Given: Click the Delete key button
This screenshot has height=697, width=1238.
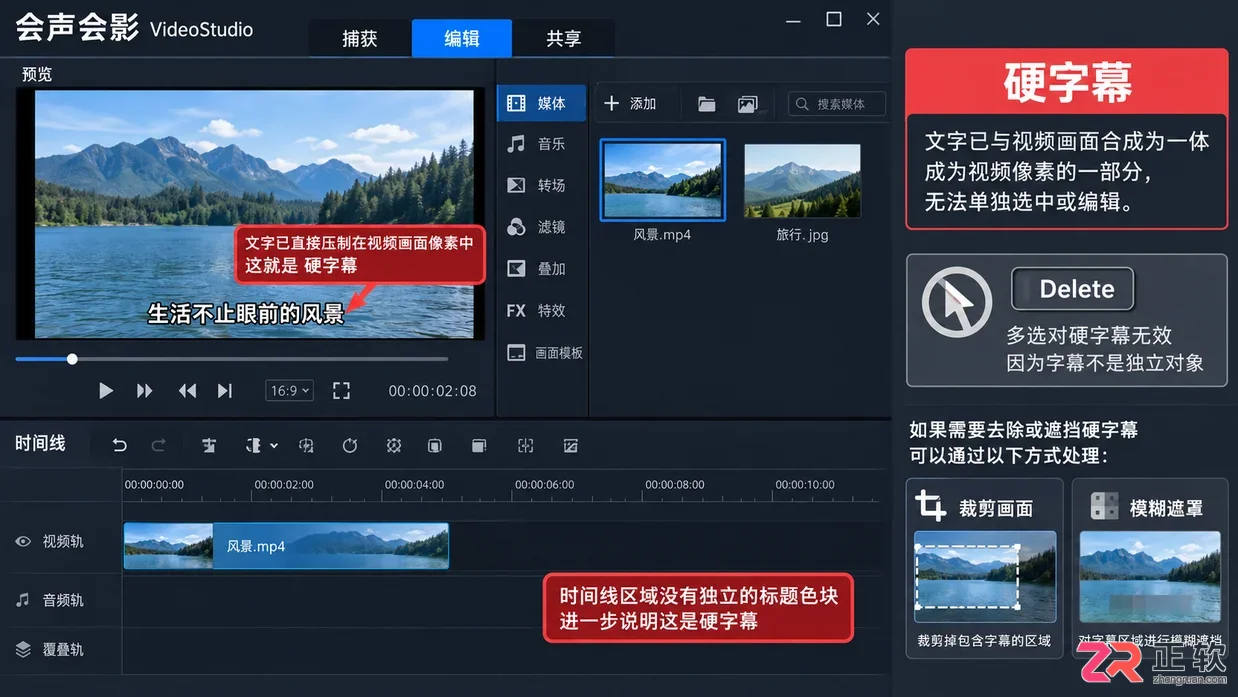Looking at the screenshot, I should click(x=1073, y=289).
